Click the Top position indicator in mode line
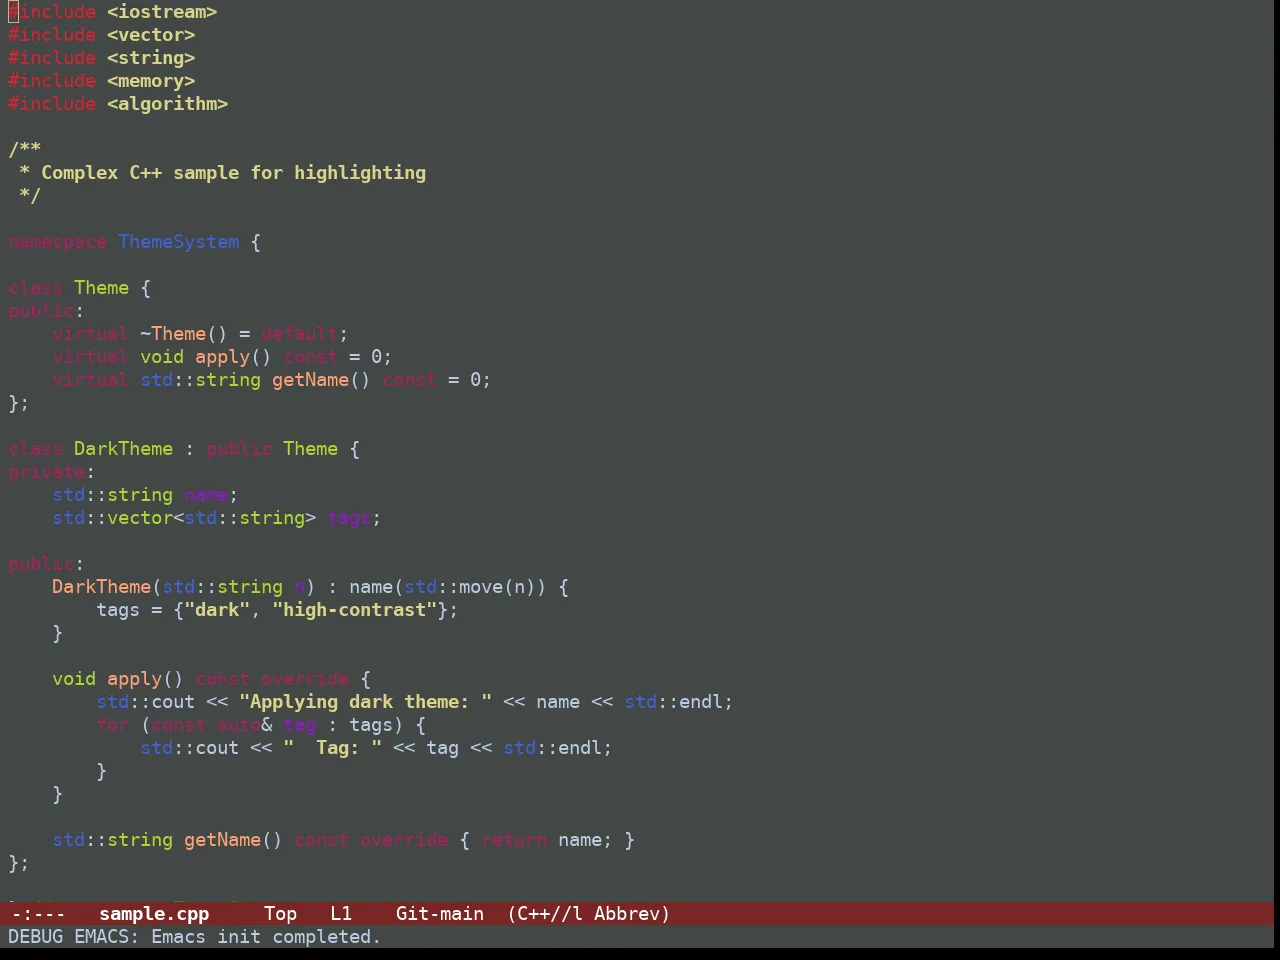 pyautogui.click(x=280, y=913)
